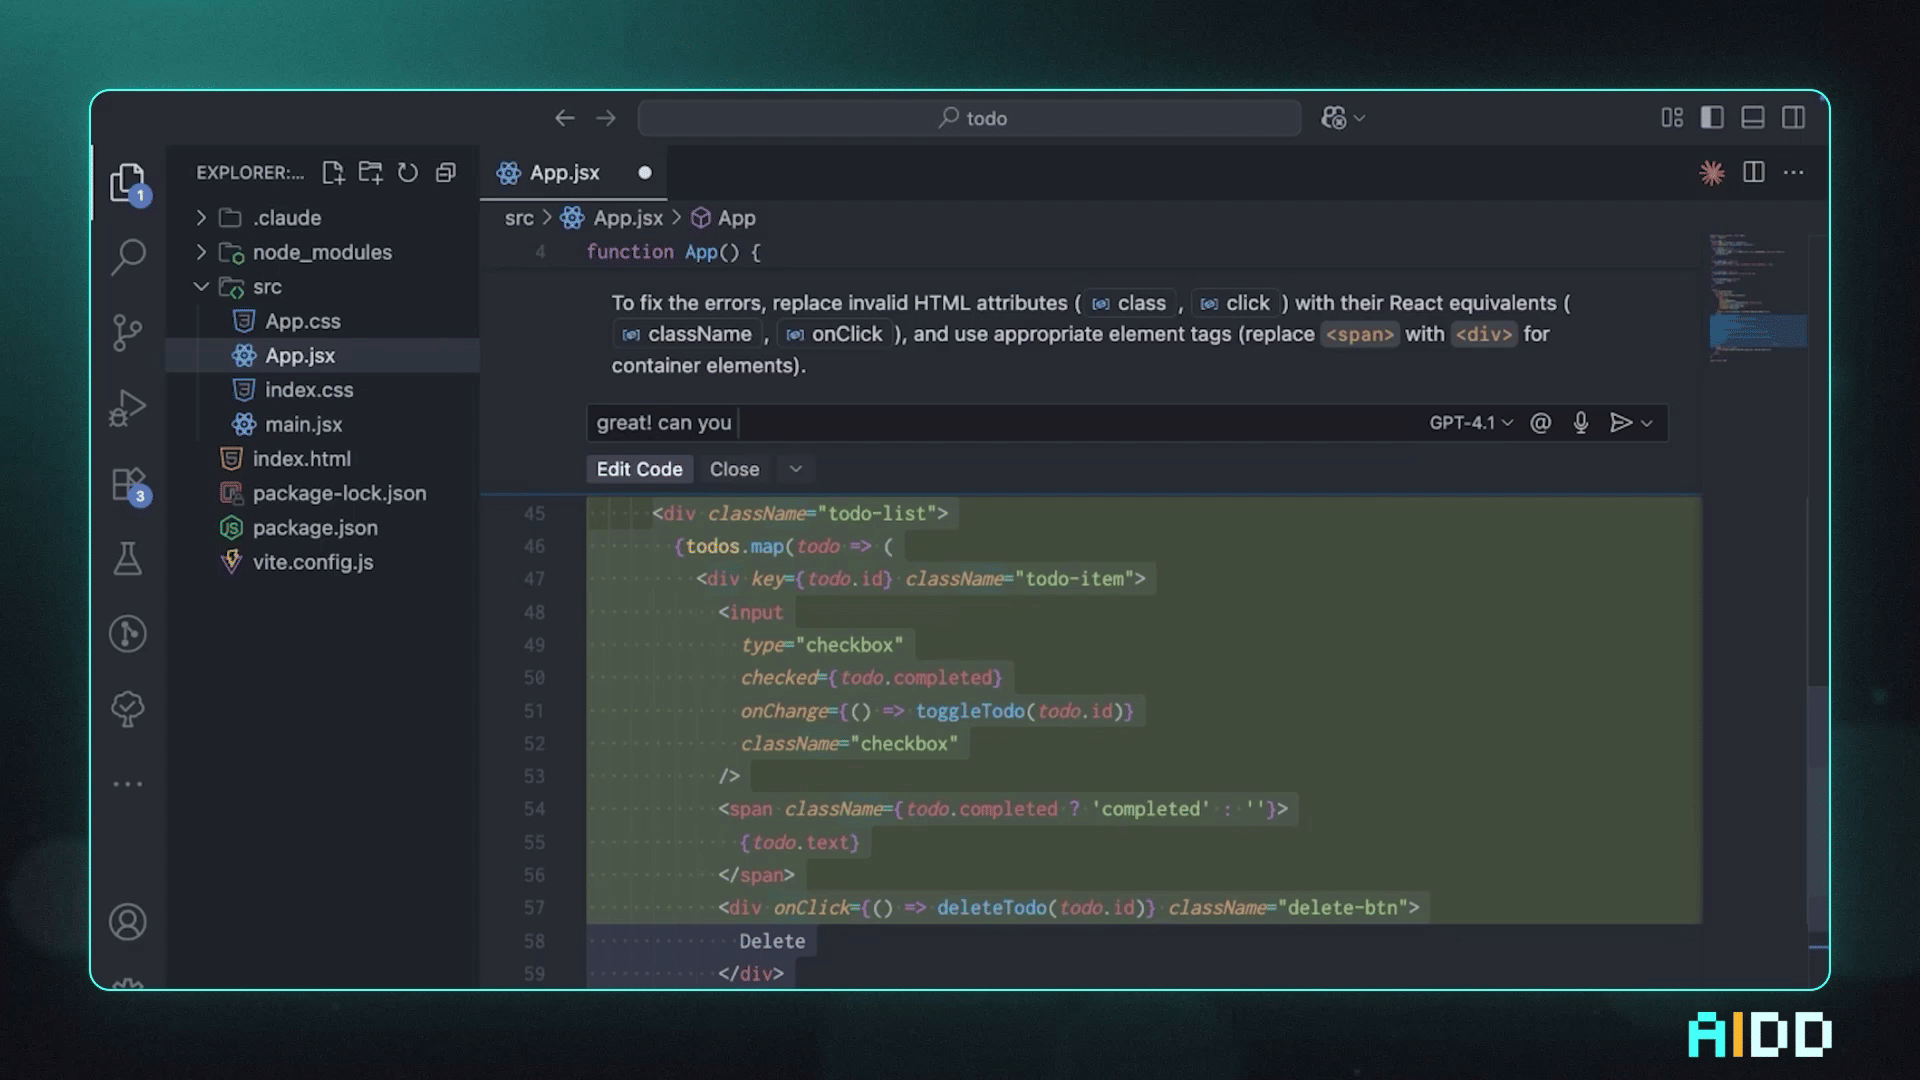Customize layout icon in title bar
Image resolution: width=1920 pixels, height=1080 pixels.
pyautogui.click(x=1672, y=118)
